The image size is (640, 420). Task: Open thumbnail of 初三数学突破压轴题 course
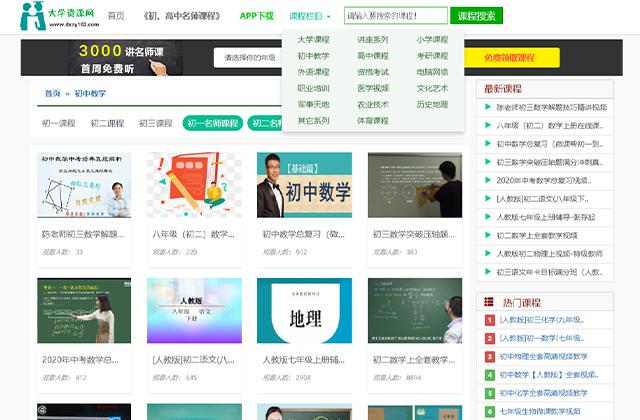(415, 185)
